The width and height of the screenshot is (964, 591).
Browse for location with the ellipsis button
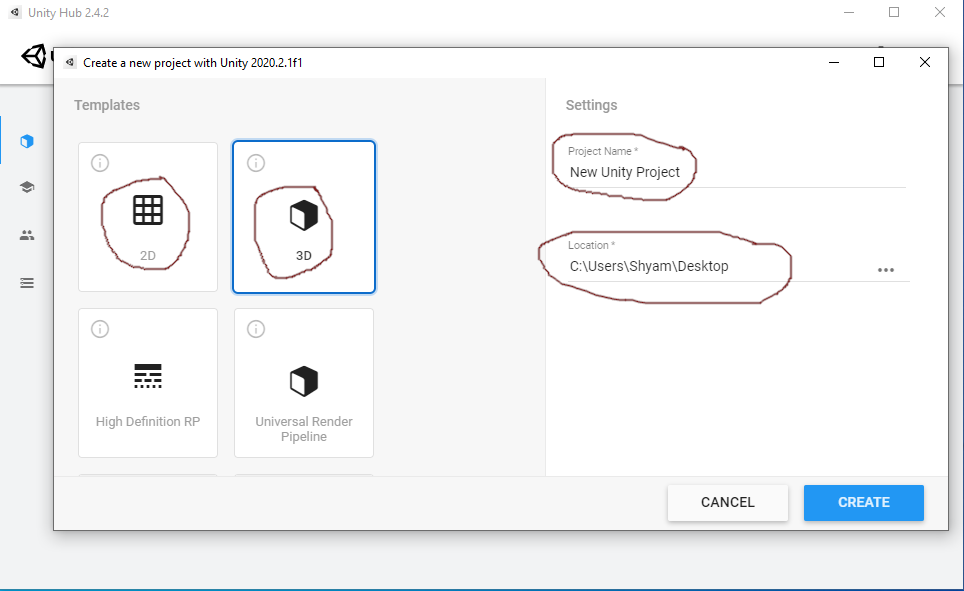[885, 270]
